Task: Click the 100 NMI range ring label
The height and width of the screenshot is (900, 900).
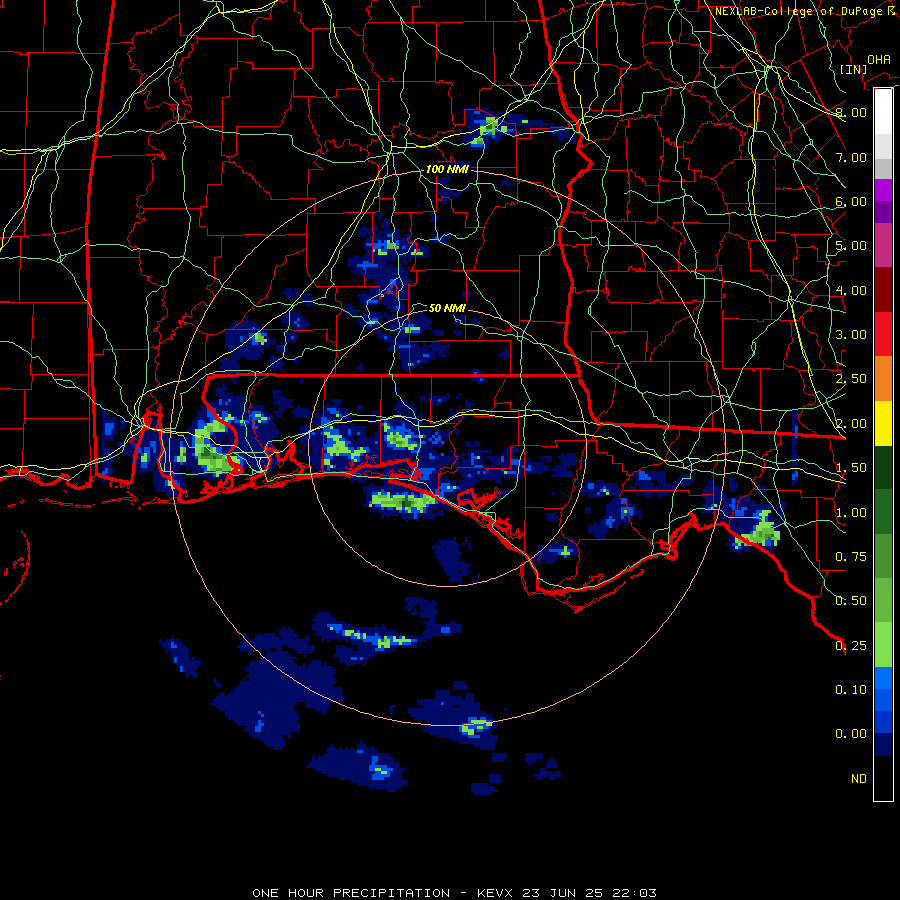Action: tap(447, 169)
